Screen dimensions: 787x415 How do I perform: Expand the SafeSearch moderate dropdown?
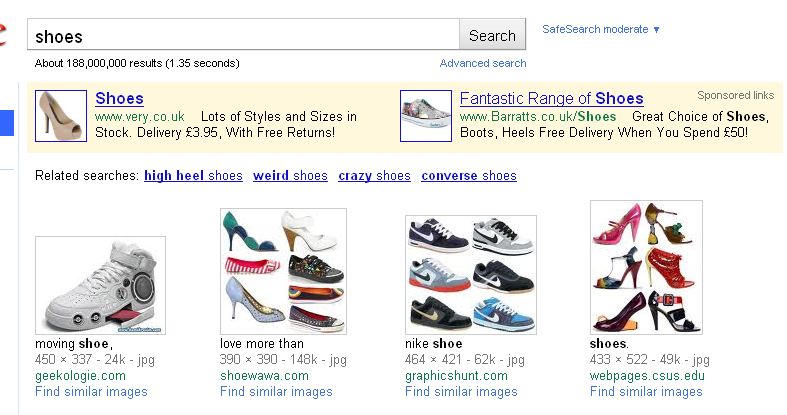(601, 29)
